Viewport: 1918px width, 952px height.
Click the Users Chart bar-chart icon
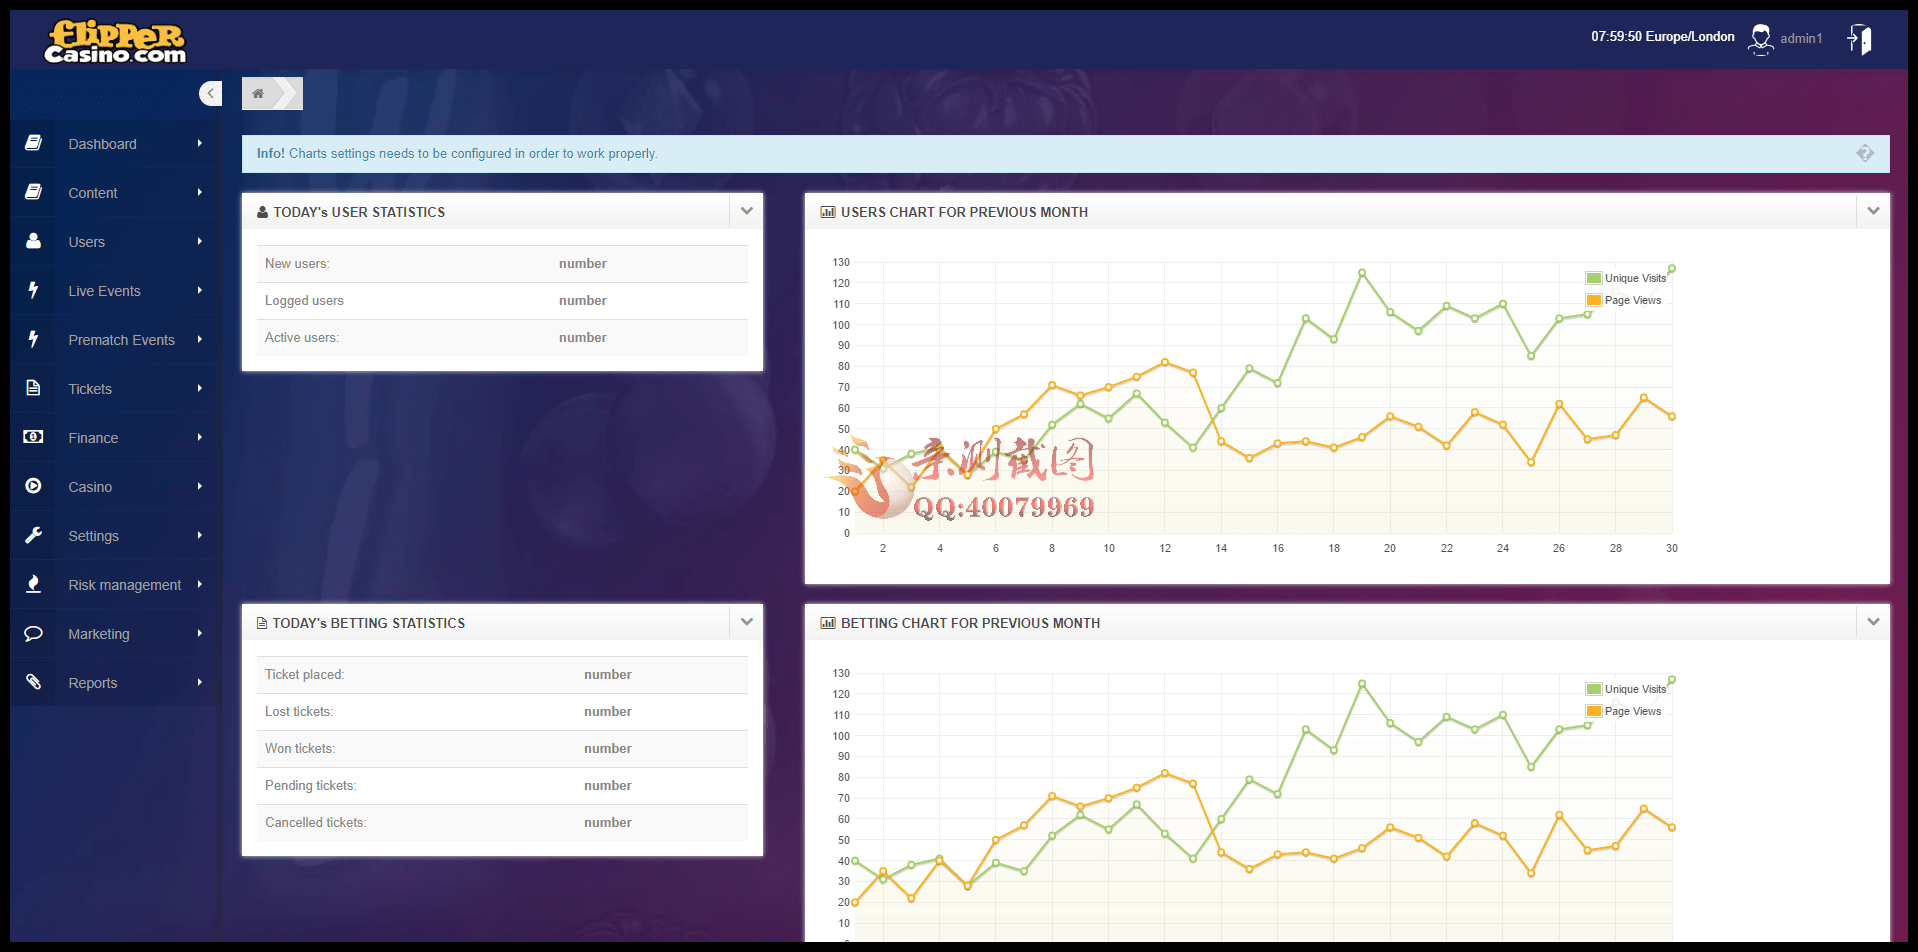point(828,212)
